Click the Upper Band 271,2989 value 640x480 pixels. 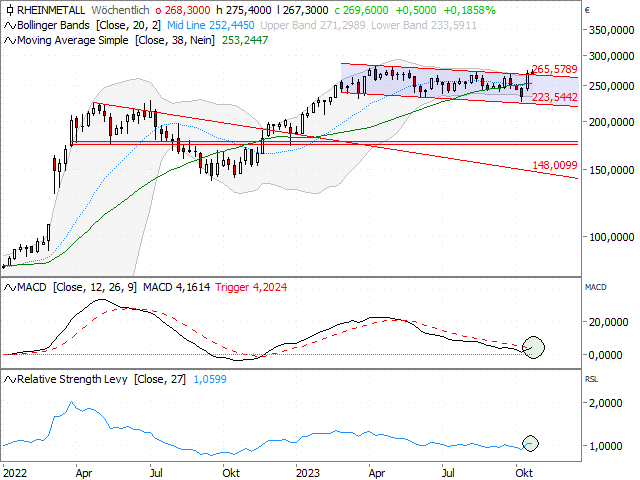[x=313, y=25]
